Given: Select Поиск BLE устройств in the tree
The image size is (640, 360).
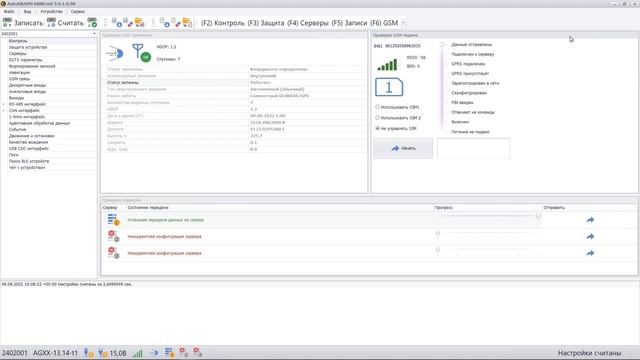Looking at the screenshot, I should point(29,161).
